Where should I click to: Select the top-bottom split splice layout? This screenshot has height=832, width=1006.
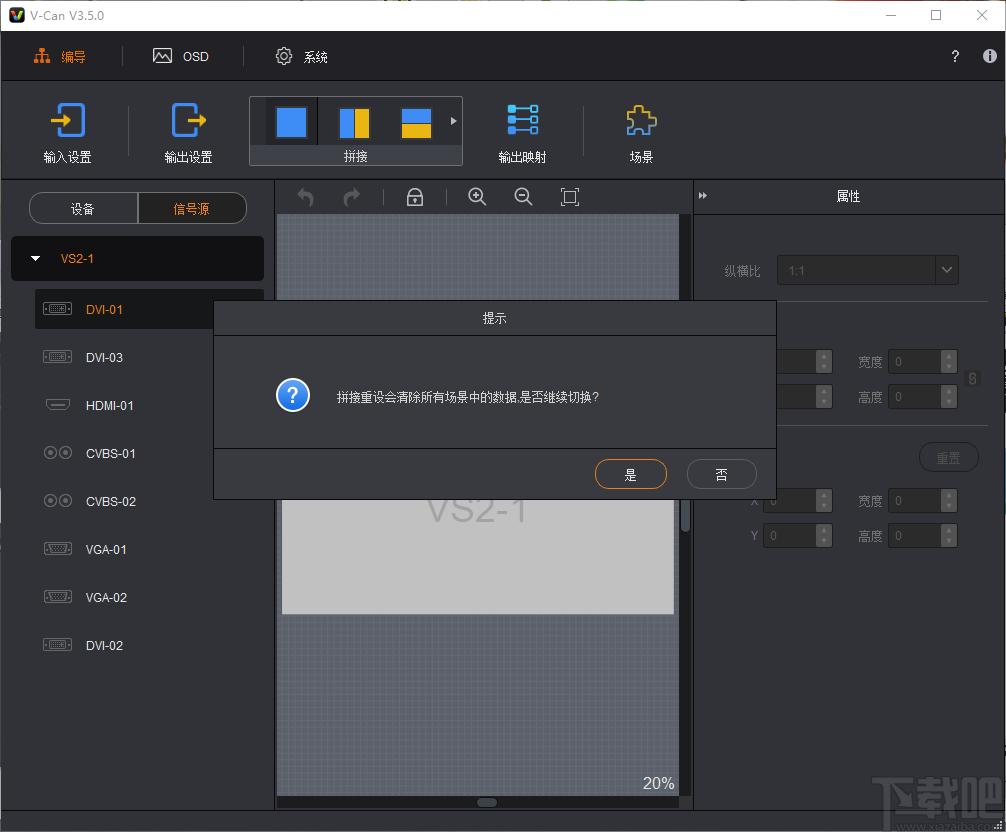click(416, 123)
